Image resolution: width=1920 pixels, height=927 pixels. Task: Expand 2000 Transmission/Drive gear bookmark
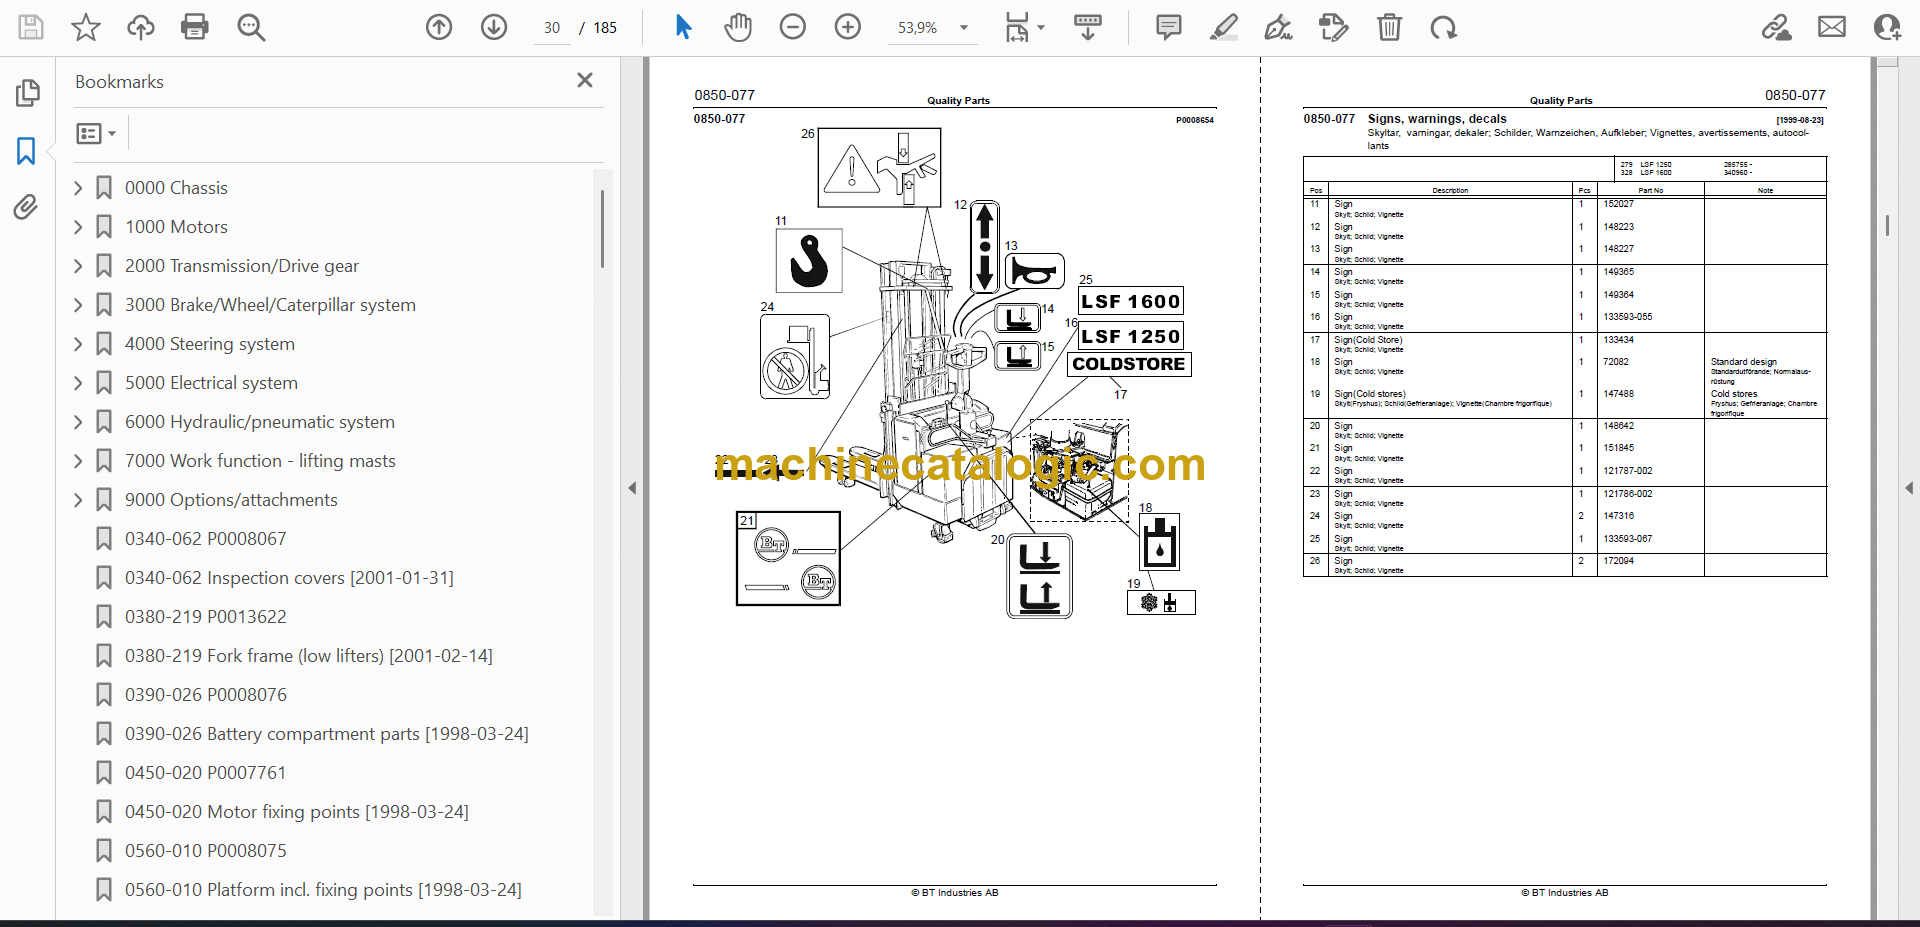point(78,266)
